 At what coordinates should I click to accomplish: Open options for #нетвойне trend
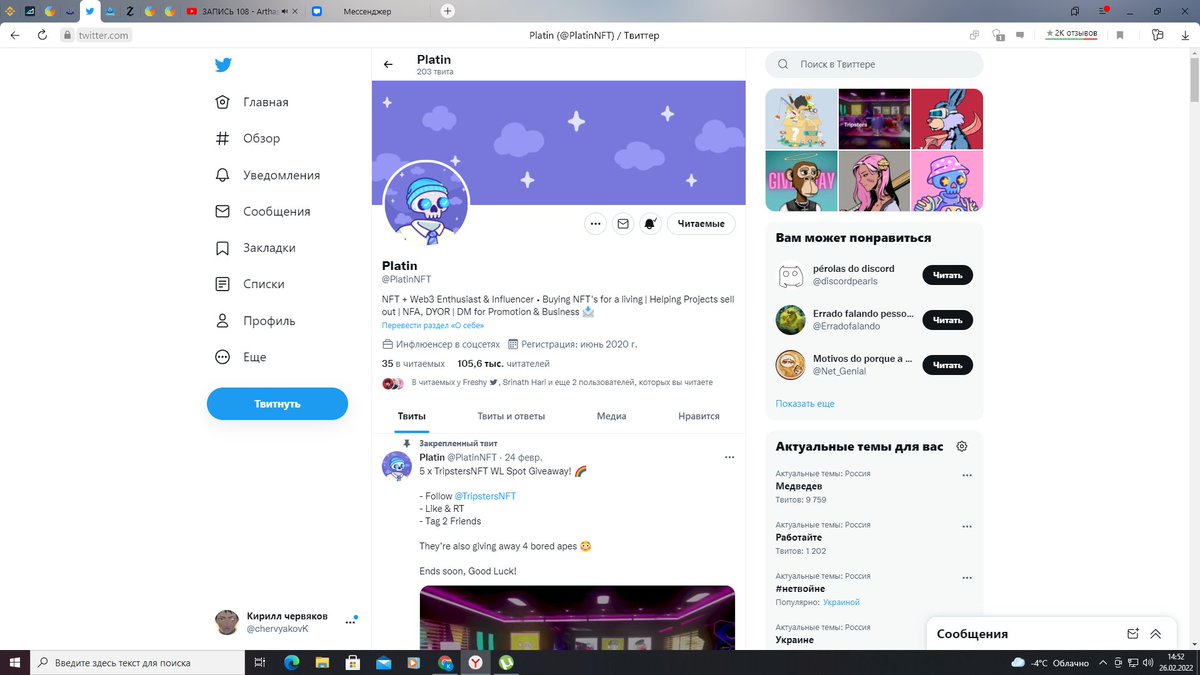pos(967,578)
